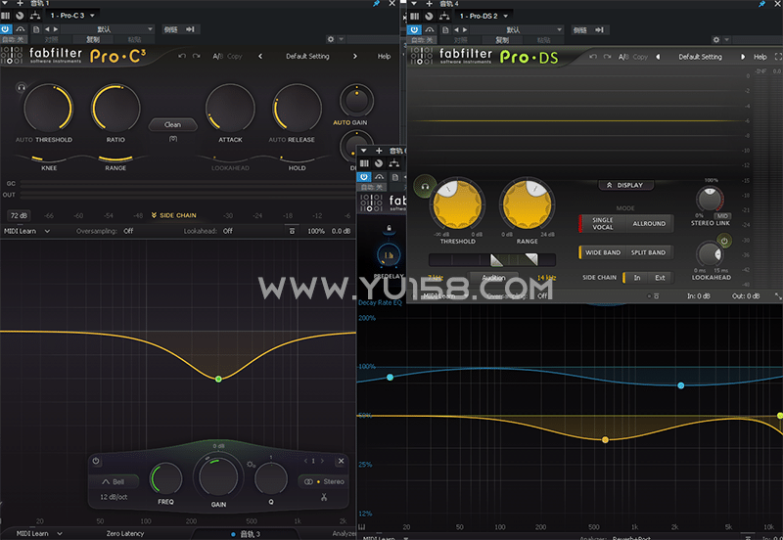Screen dimensions: 783x540
Task: Set Pro-DS side chain to Ext
Action: tap(660, 277)
